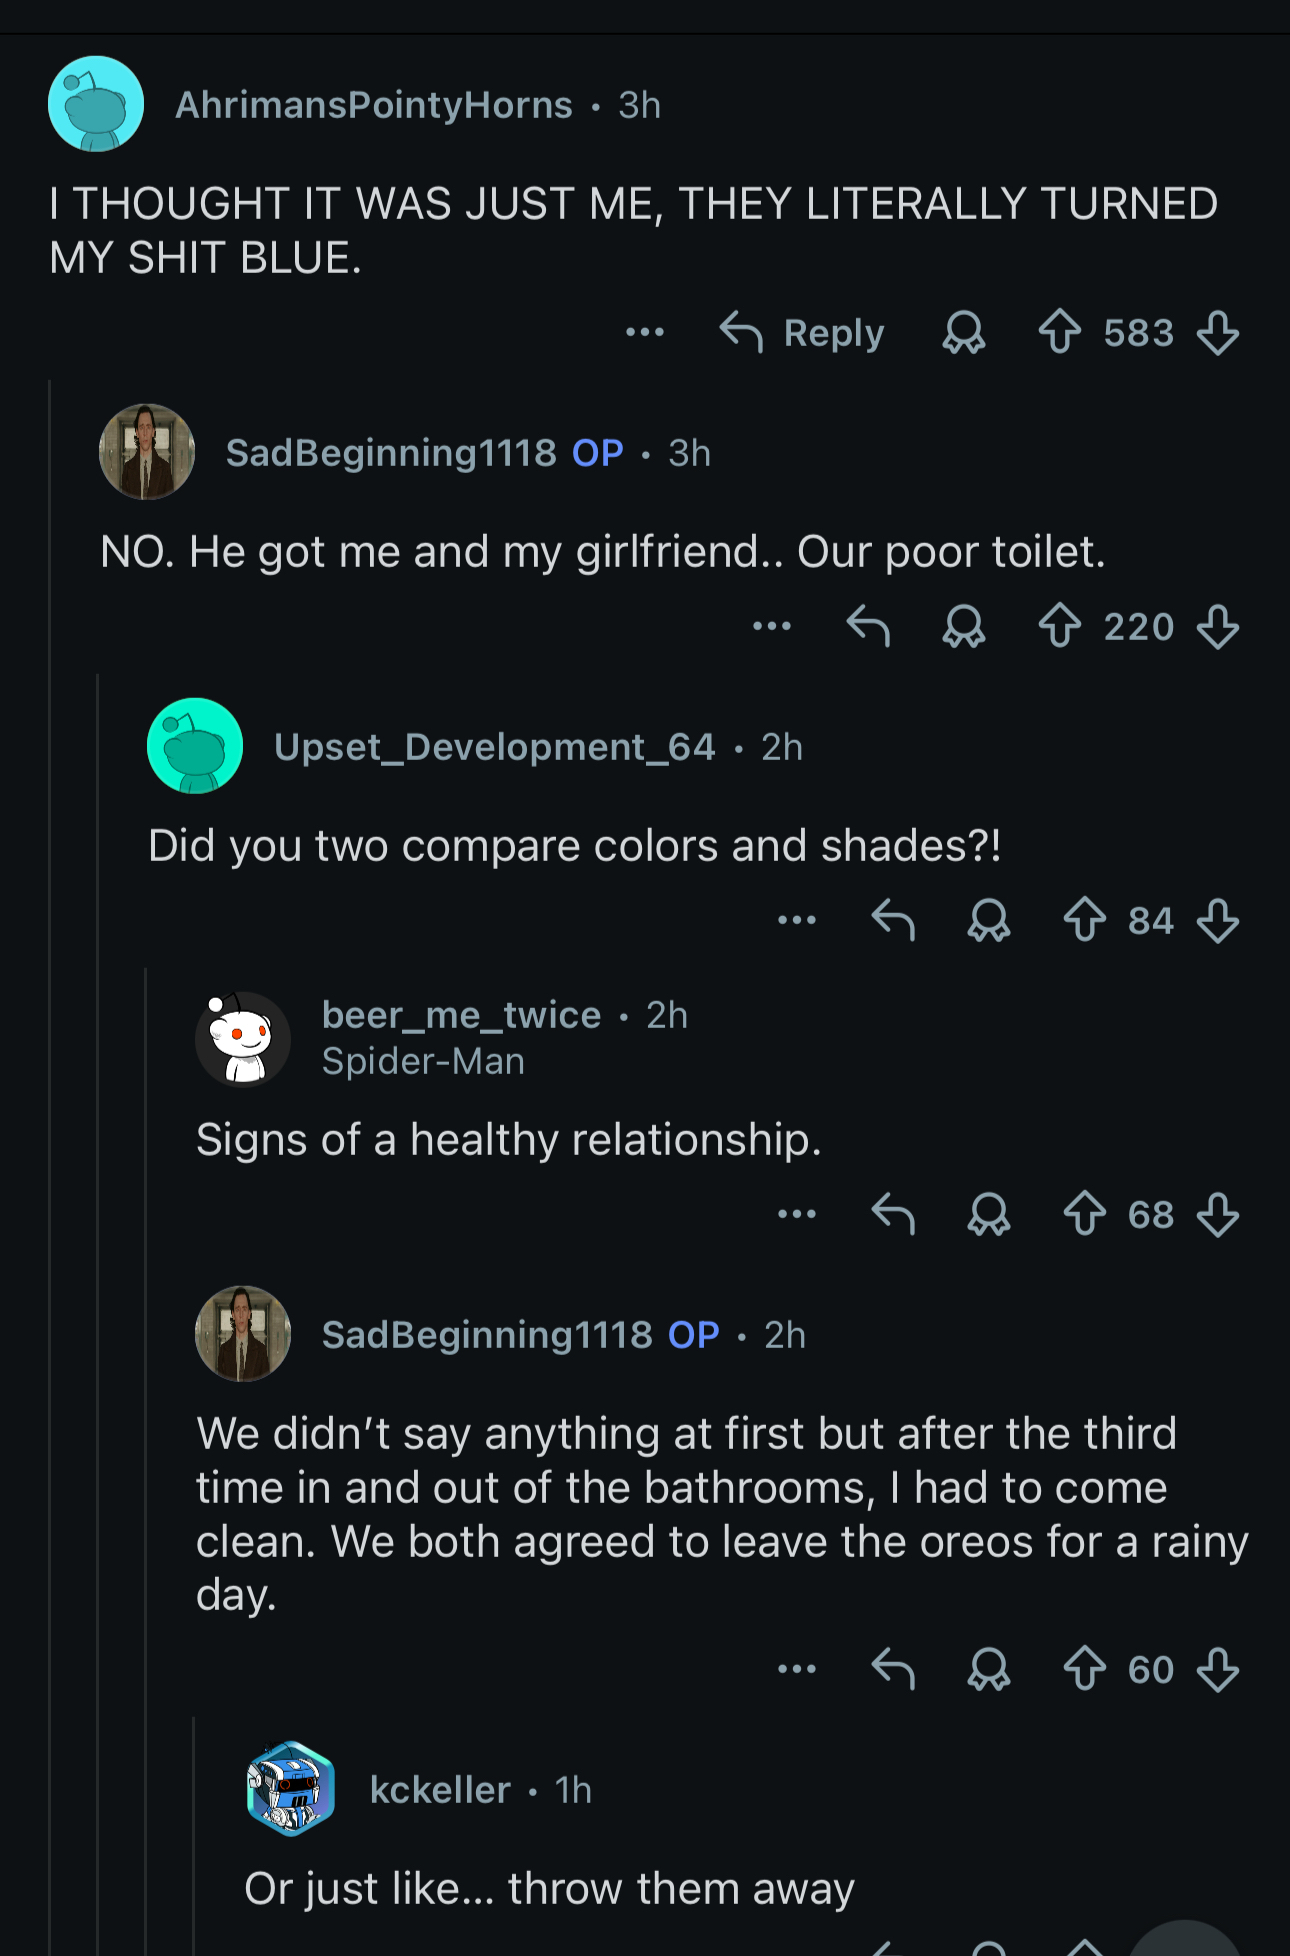Downvote Upset_Development_64's comment
Image resolution: width=1290 pixels, height=1956 pixels.
[1217, 920]
